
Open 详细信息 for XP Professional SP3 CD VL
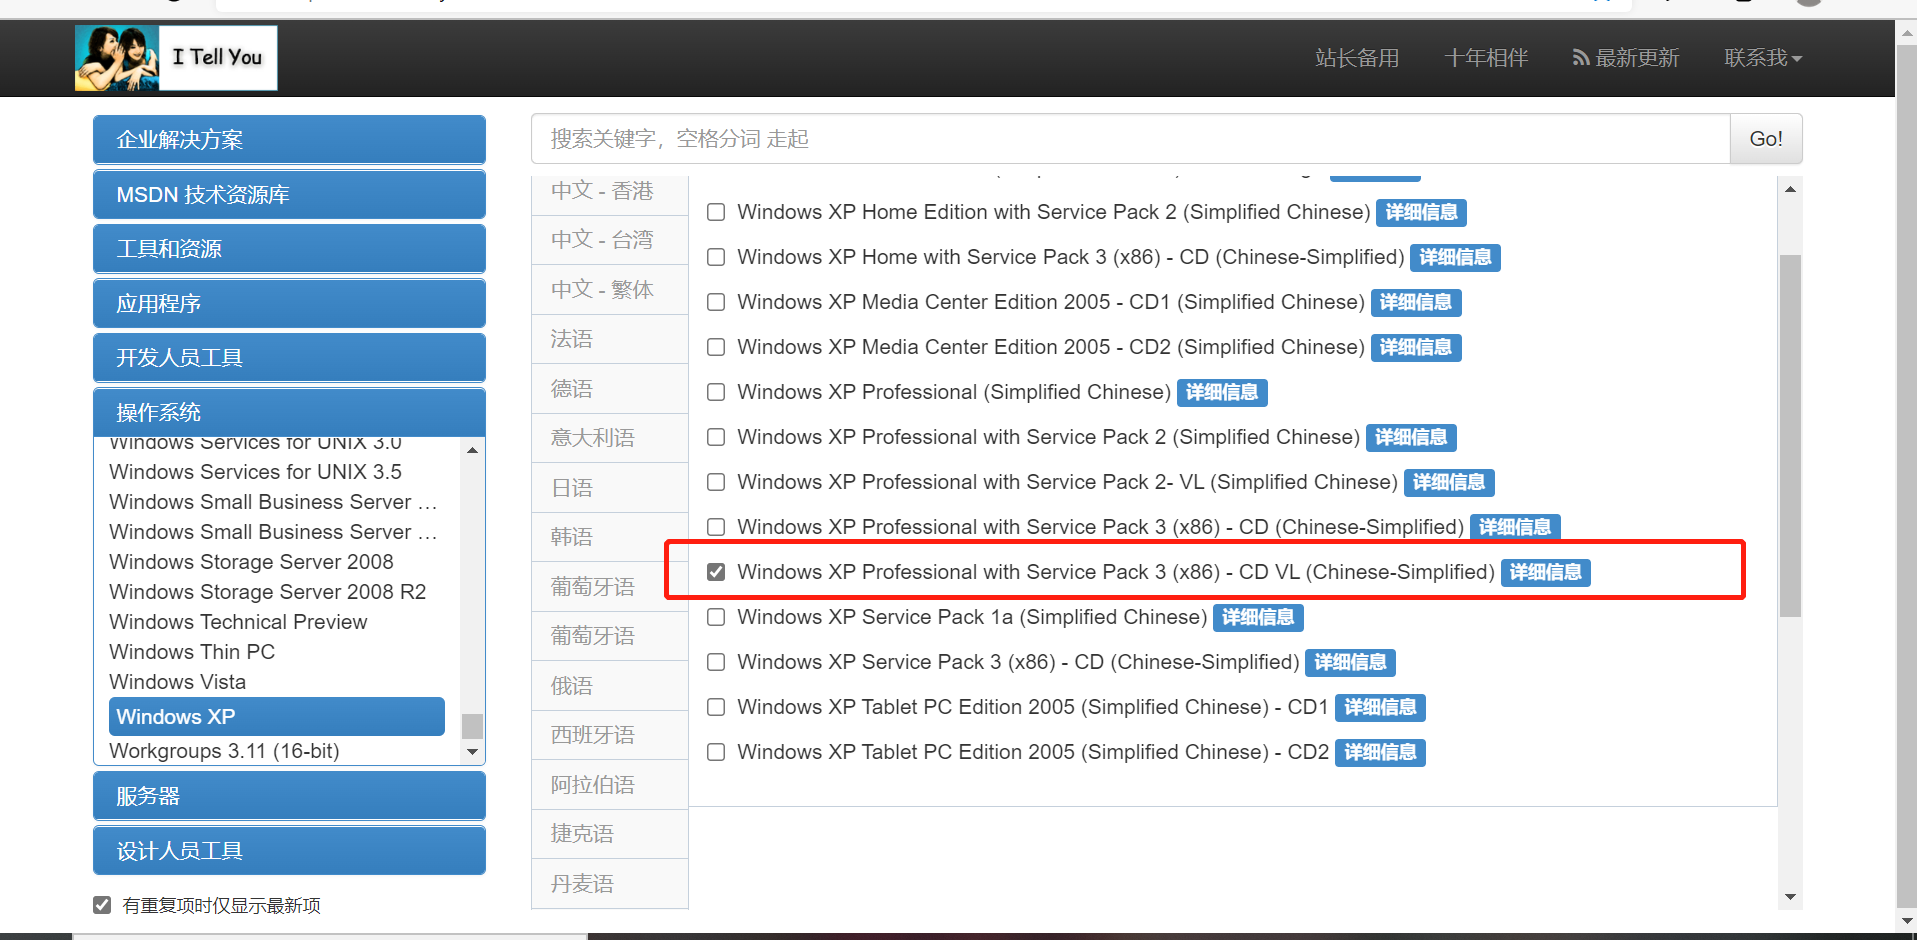(1545, 572)
